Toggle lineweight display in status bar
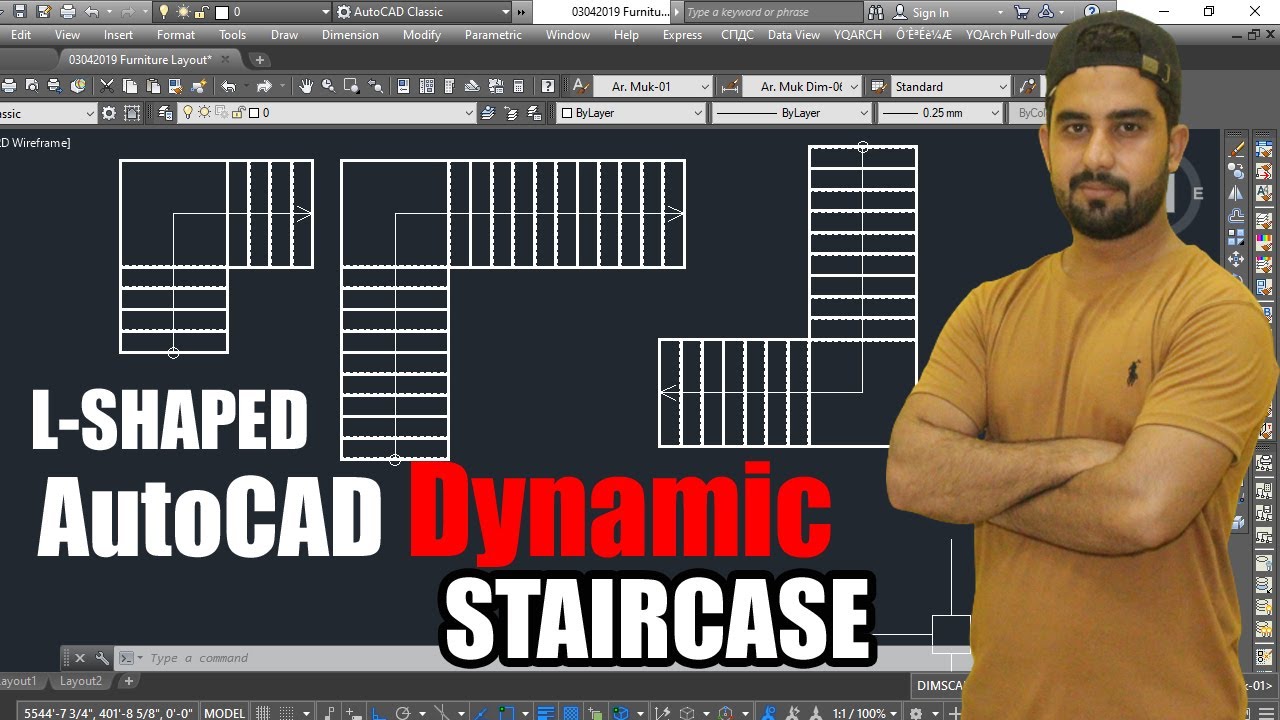The height and width of the screenshot is (720, 1280). 546,713
